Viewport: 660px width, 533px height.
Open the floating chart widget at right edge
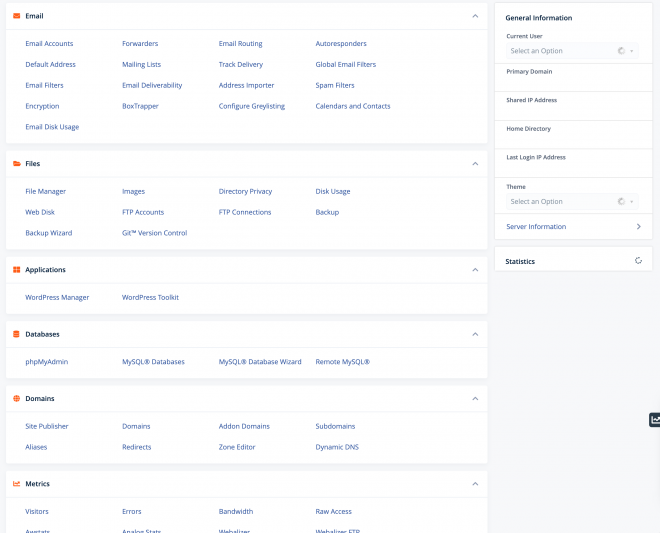coord(655,420)
